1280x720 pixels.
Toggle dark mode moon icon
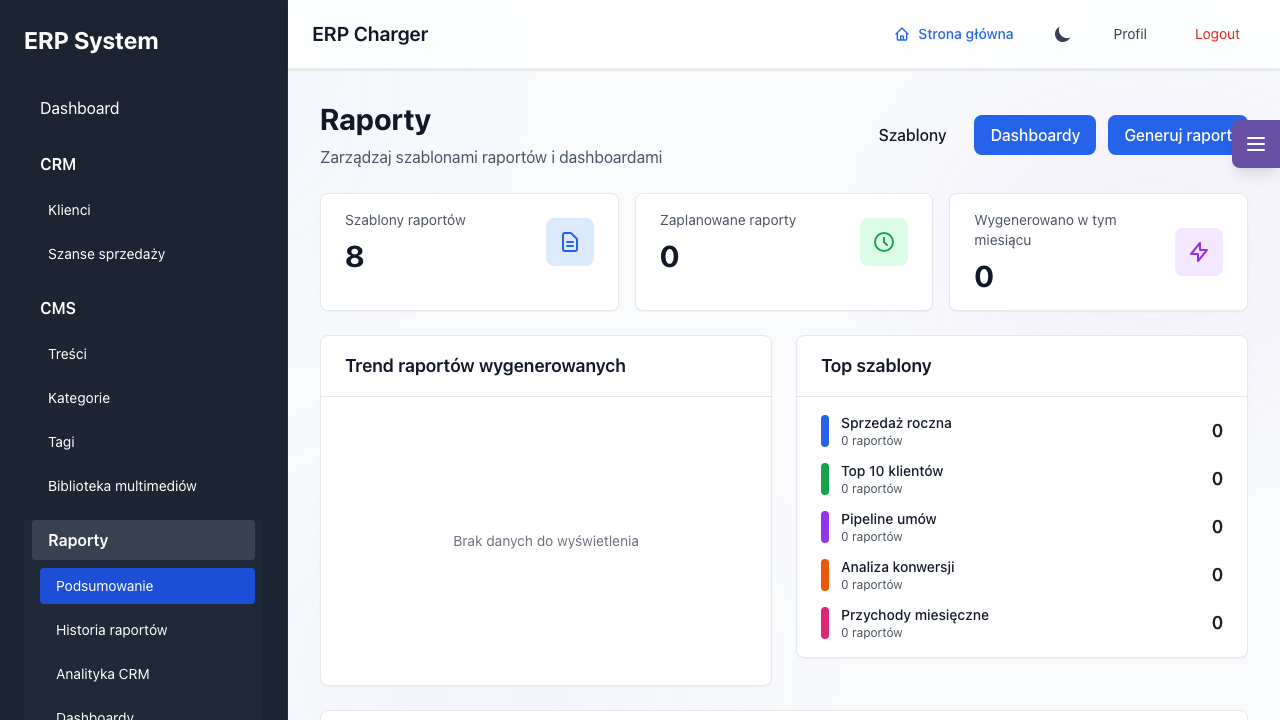[1063, 34]
